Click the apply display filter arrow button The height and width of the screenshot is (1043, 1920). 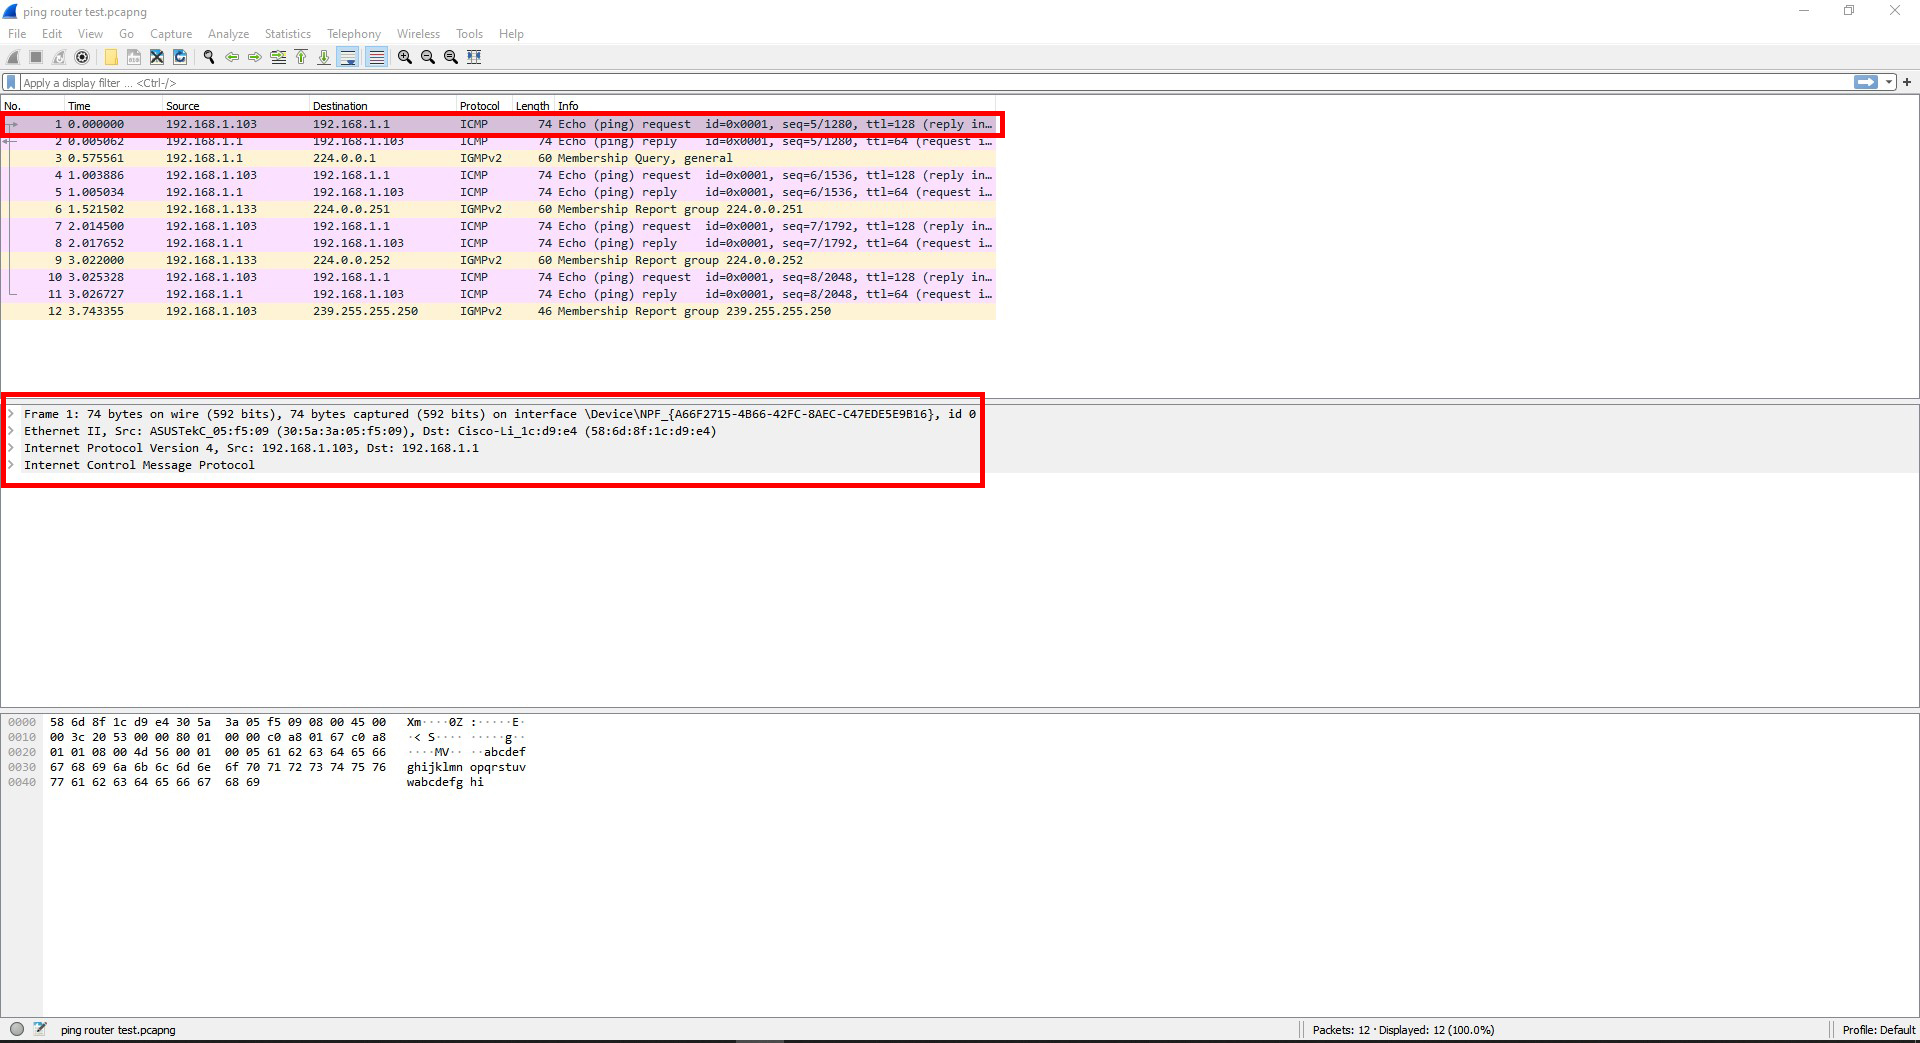point(1865,83)
